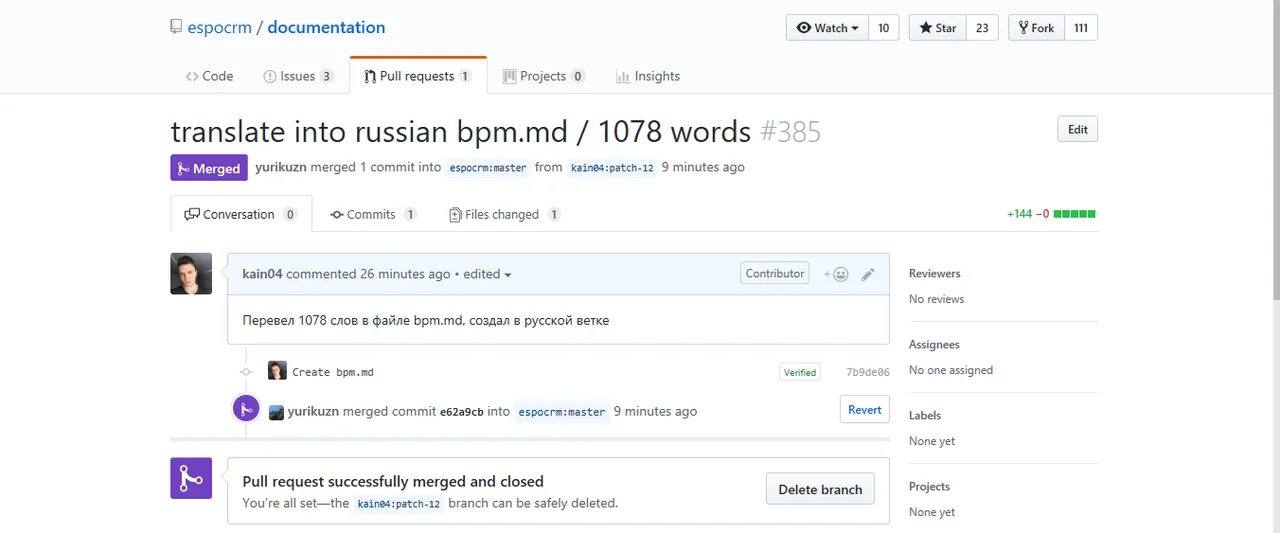Click the kain04:patch-12 head branch label

tap(612, 168)
